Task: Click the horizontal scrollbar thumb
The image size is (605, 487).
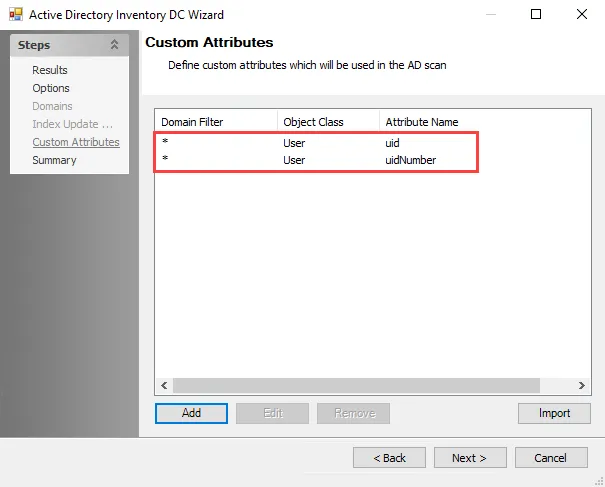Action: coord(356,386)
